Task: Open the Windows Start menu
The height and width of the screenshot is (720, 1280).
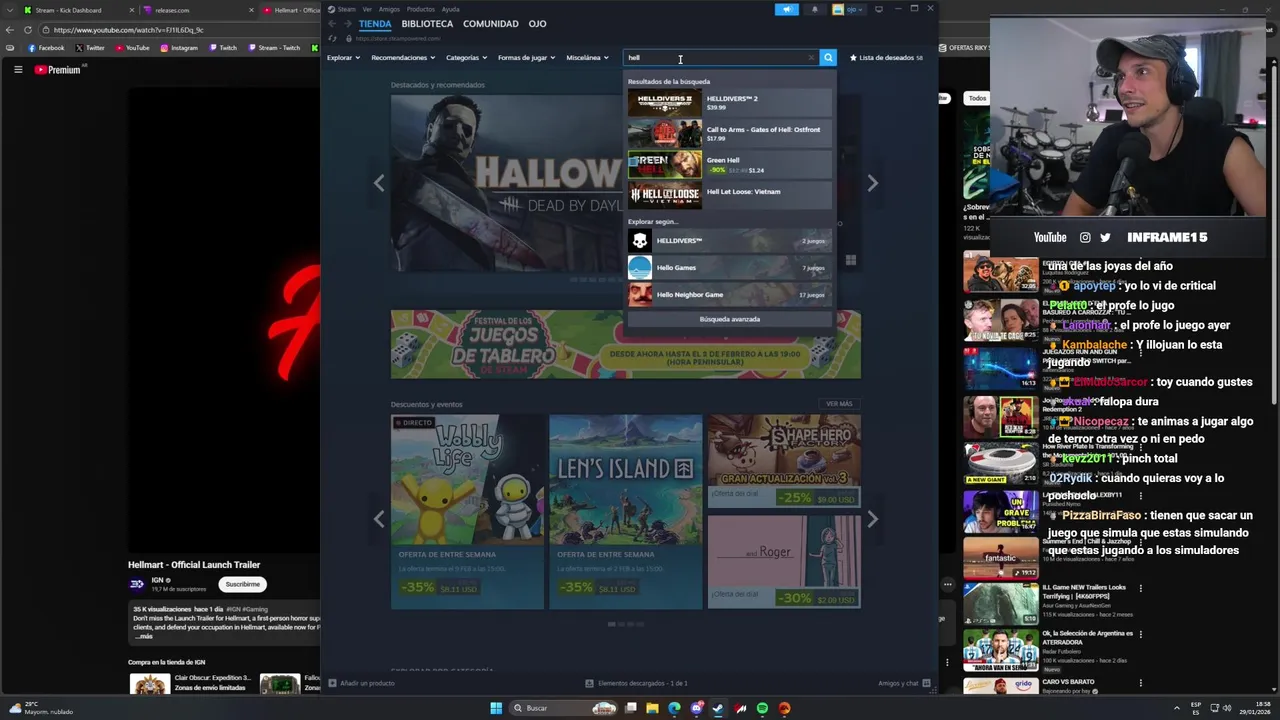Action: (496, 708)
